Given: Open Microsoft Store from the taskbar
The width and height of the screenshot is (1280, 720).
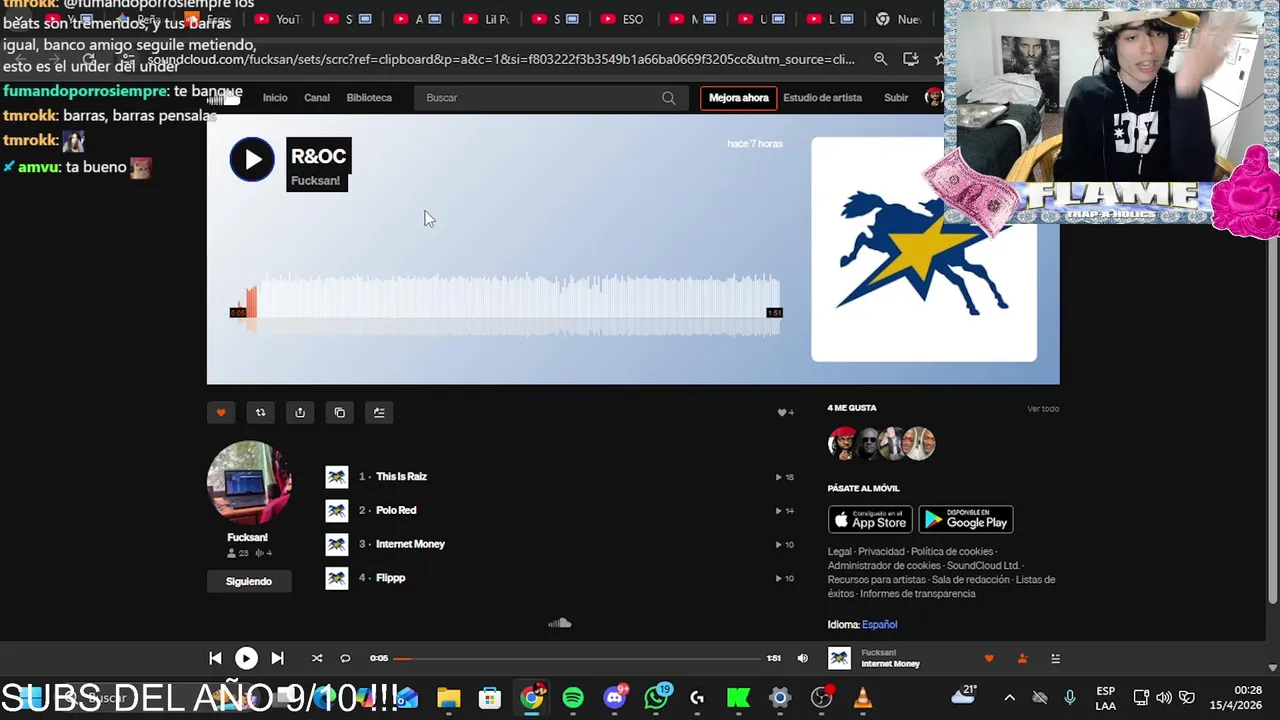Looking at the screenshot, I should pyautogui.click(x=490, y=698).
